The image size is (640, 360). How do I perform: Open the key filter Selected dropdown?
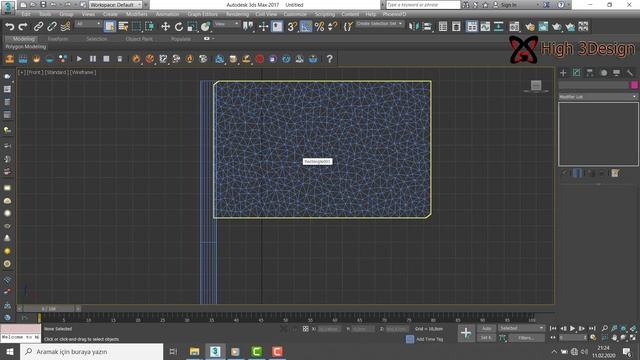point(522,328)
